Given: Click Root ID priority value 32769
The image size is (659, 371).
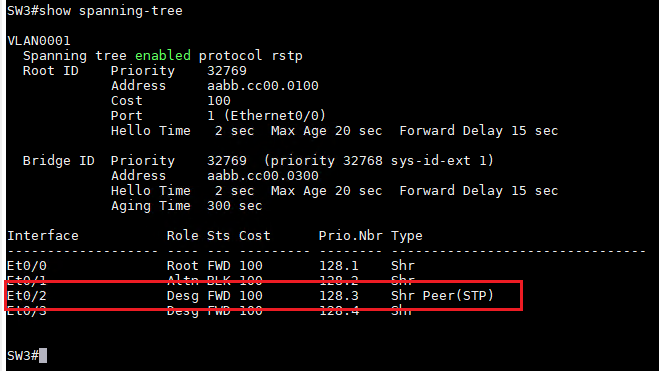Looking at the screenshot, I should pyautogui.click(x=227, y=71).
